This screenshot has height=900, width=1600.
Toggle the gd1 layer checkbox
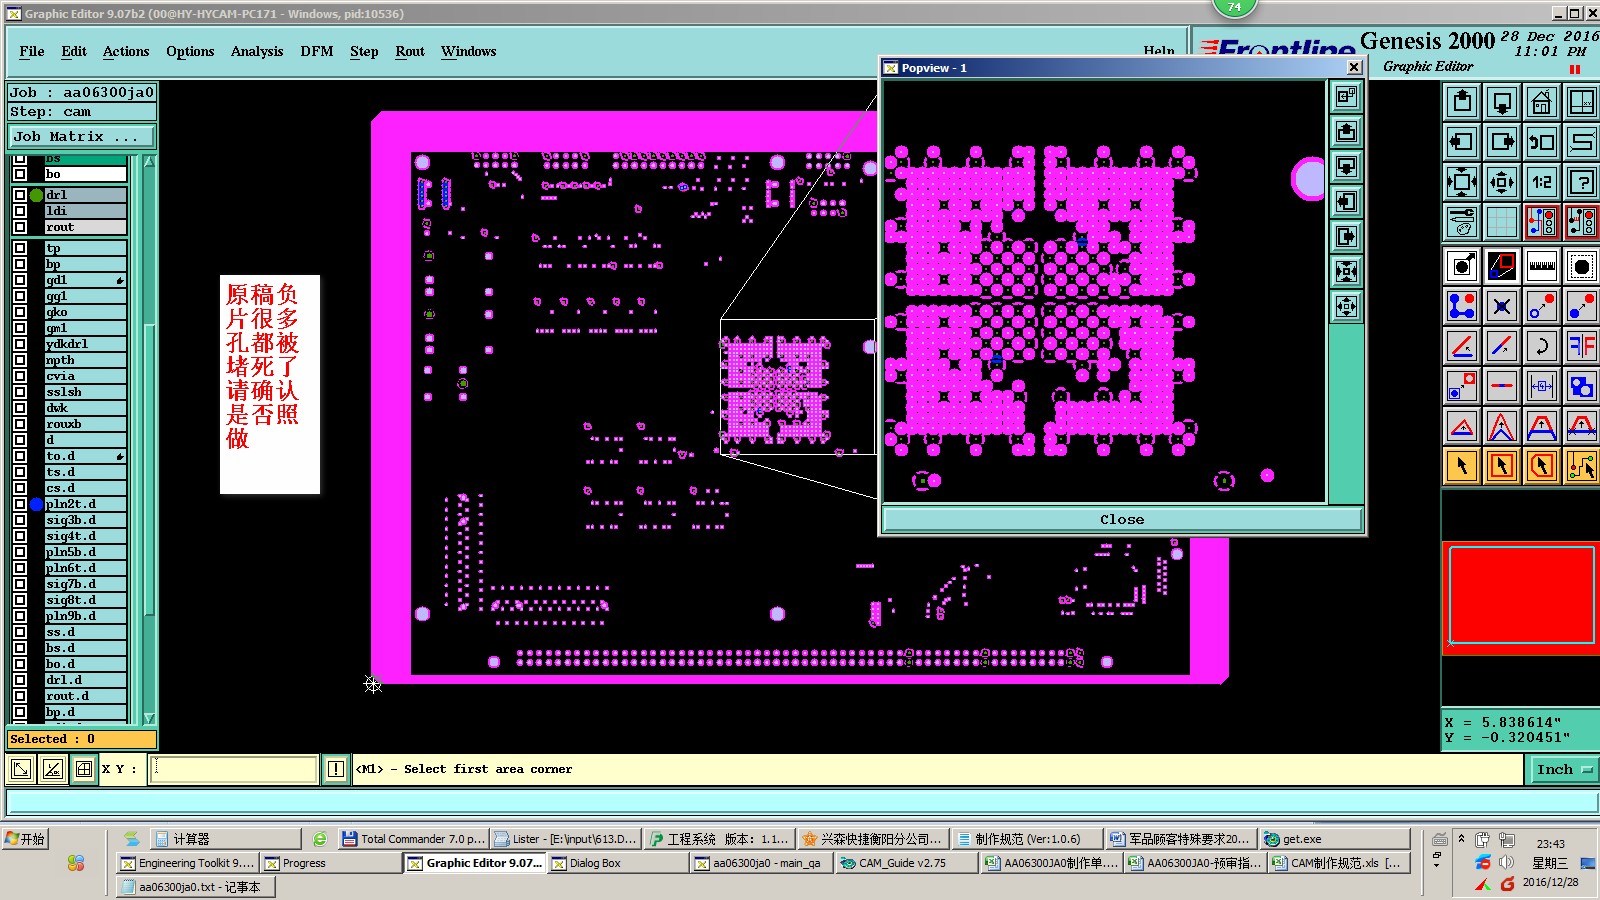[20, 280]
